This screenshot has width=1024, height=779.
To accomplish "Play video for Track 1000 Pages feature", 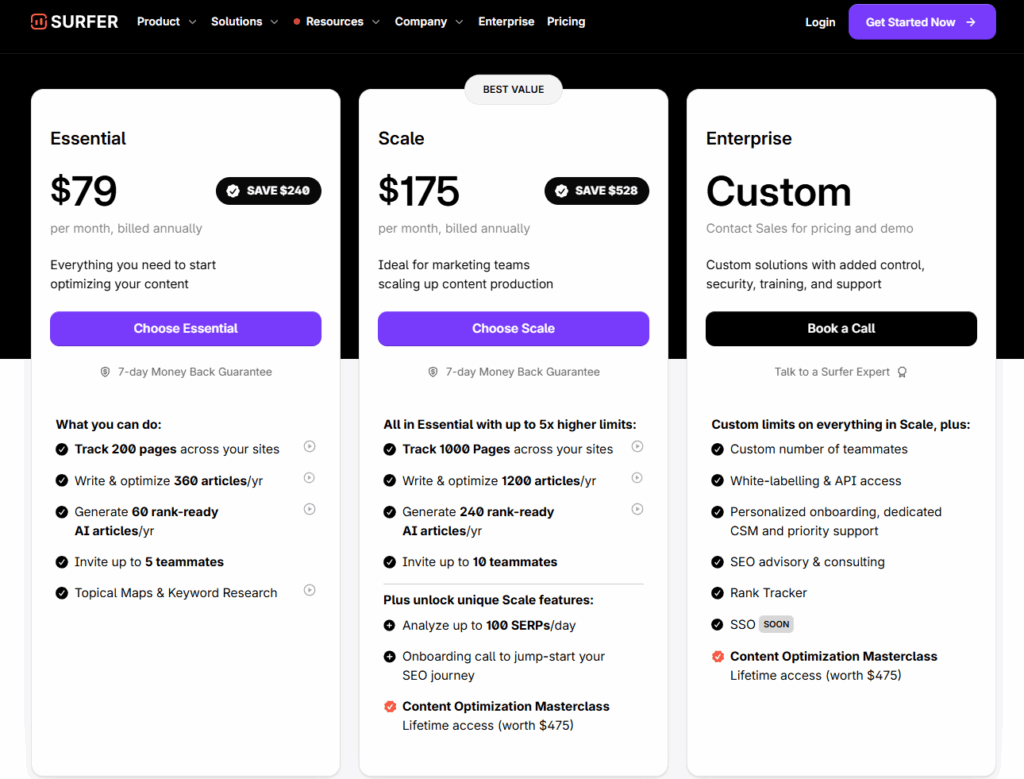I will tap(637, 447).
